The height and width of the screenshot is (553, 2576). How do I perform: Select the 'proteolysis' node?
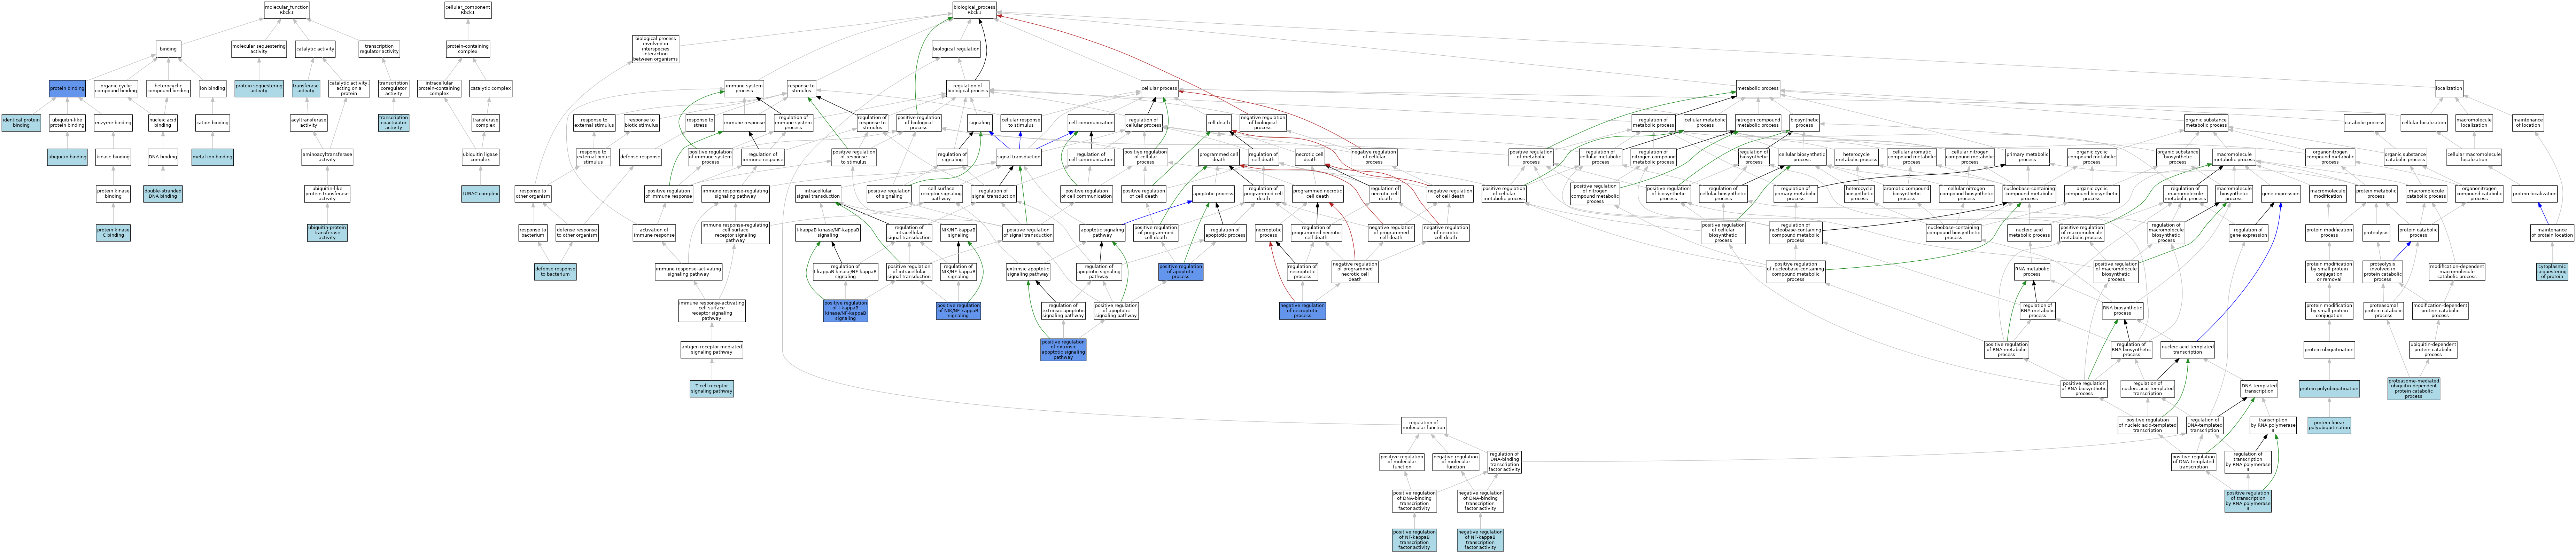pyautogui.click(x=2376, y=233)
